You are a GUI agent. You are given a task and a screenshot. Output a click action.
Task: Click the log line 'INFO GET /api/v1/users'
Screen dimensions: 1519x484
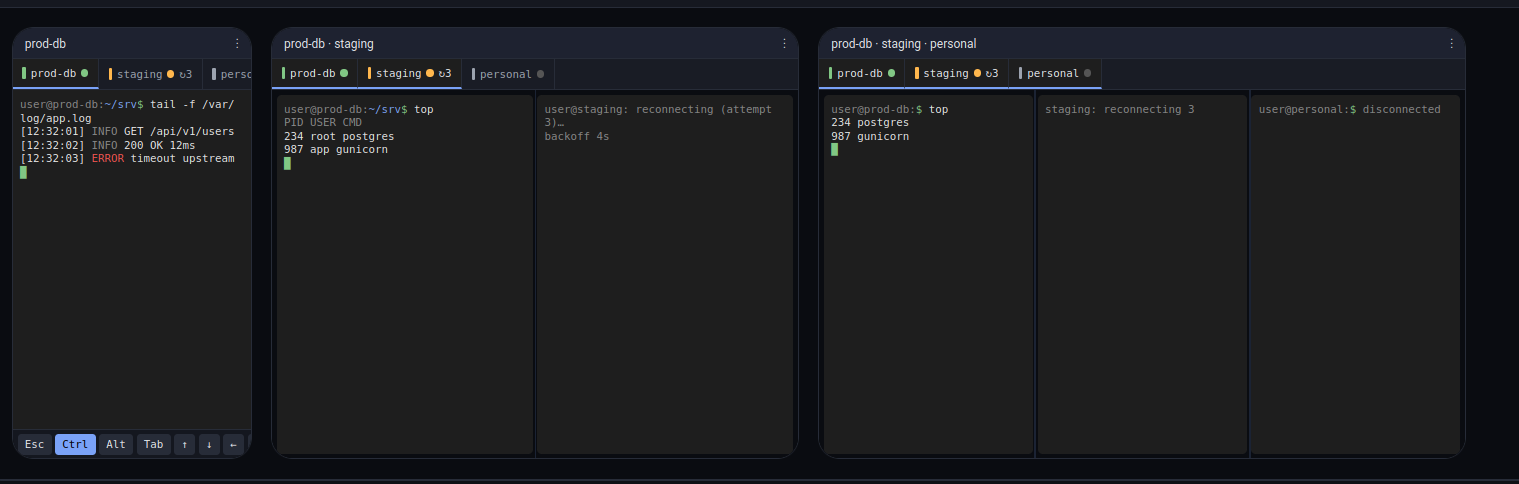pyautogui.click(x=127, y=131)
